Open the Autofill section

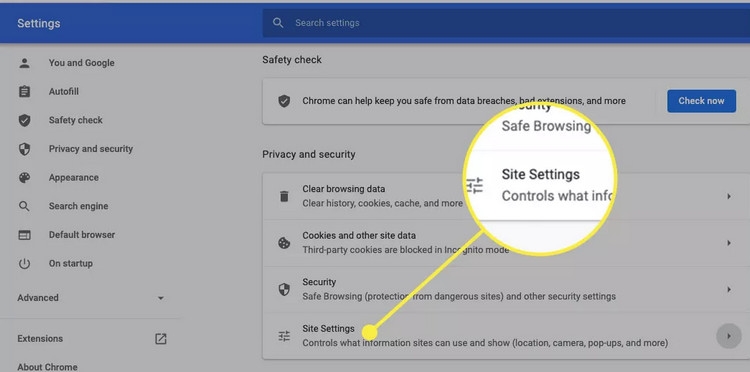click(x=64, y=92)
